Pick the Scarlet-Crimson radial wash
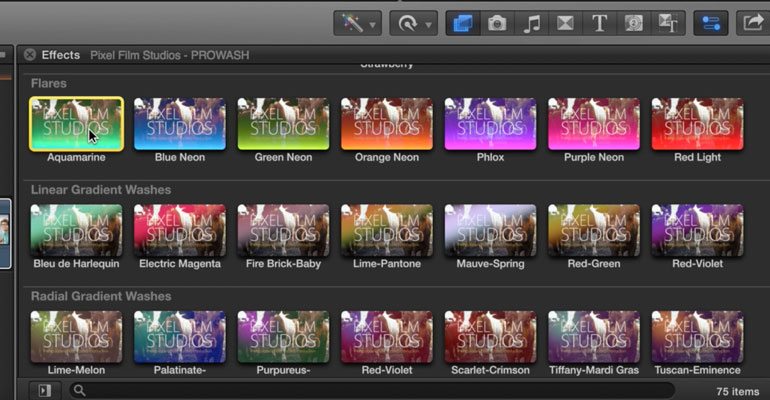Image resolution: width=770 pixels, height=400 pixels. pos(491,337)
